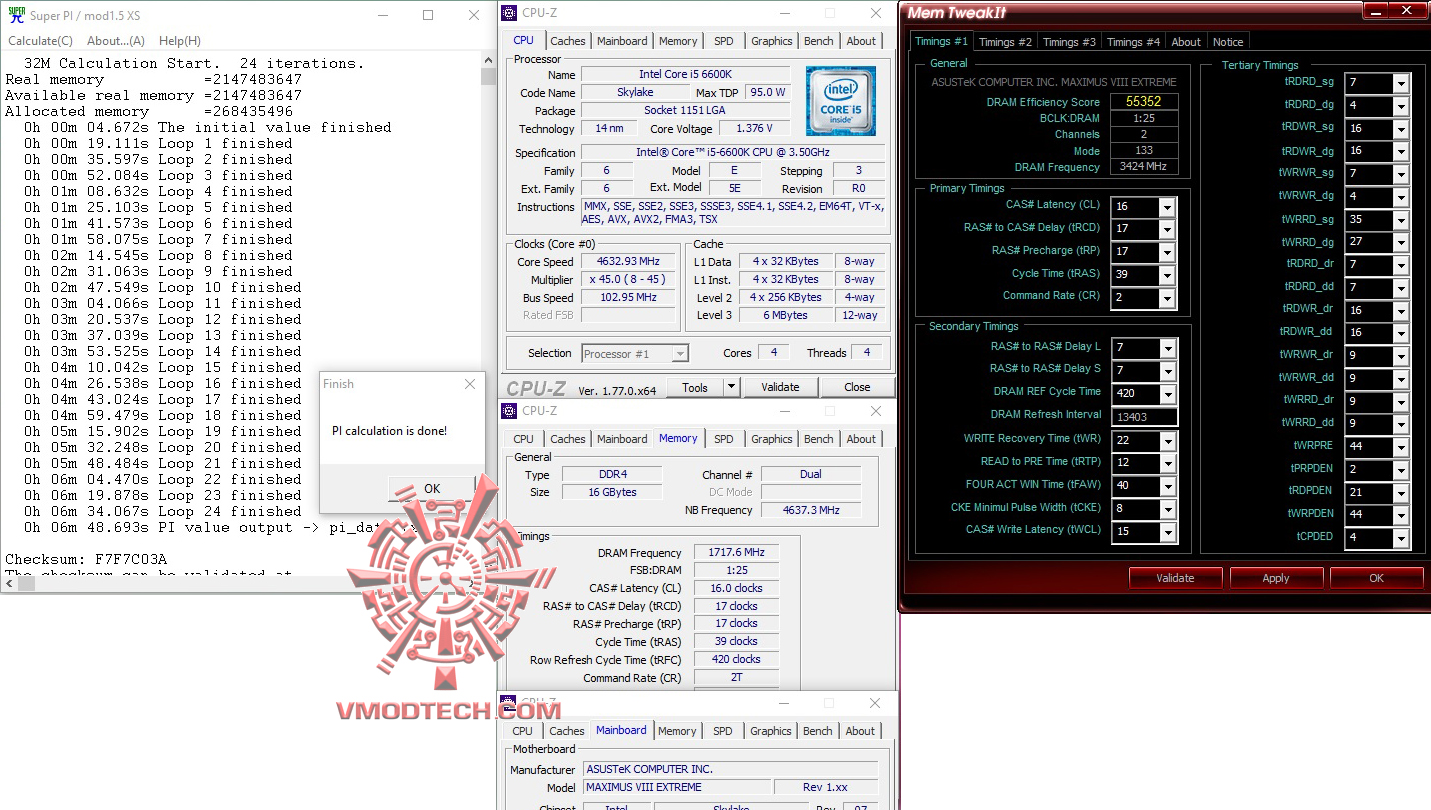Image resolution: width=1431 pixels, height=810 pixels.
Task: Switch to the SPD tab in CPU-Z
Action: click(724, 41)
